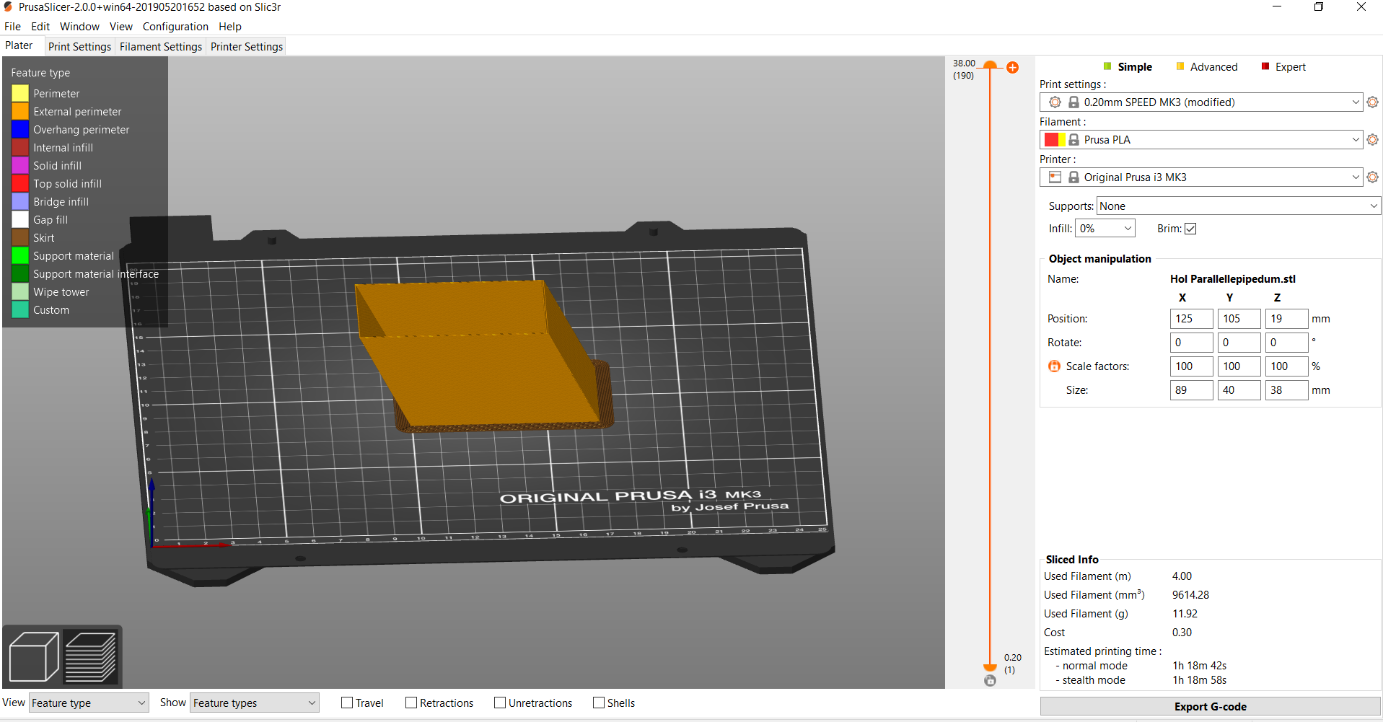The width and height of the screenshot is (1383, 722).
Task: Click the lower handle of the layer slider
Action: click(x=990, y=666)
